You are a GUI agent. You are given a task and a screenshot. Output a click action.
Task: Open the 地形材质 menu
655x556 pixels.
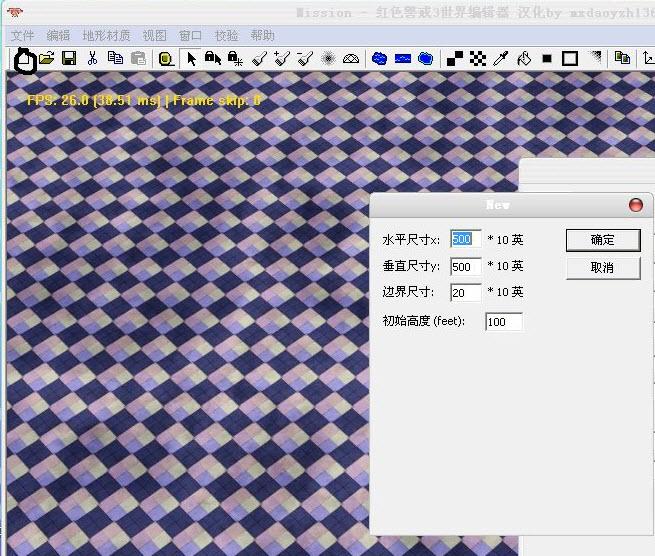point(106,35)
